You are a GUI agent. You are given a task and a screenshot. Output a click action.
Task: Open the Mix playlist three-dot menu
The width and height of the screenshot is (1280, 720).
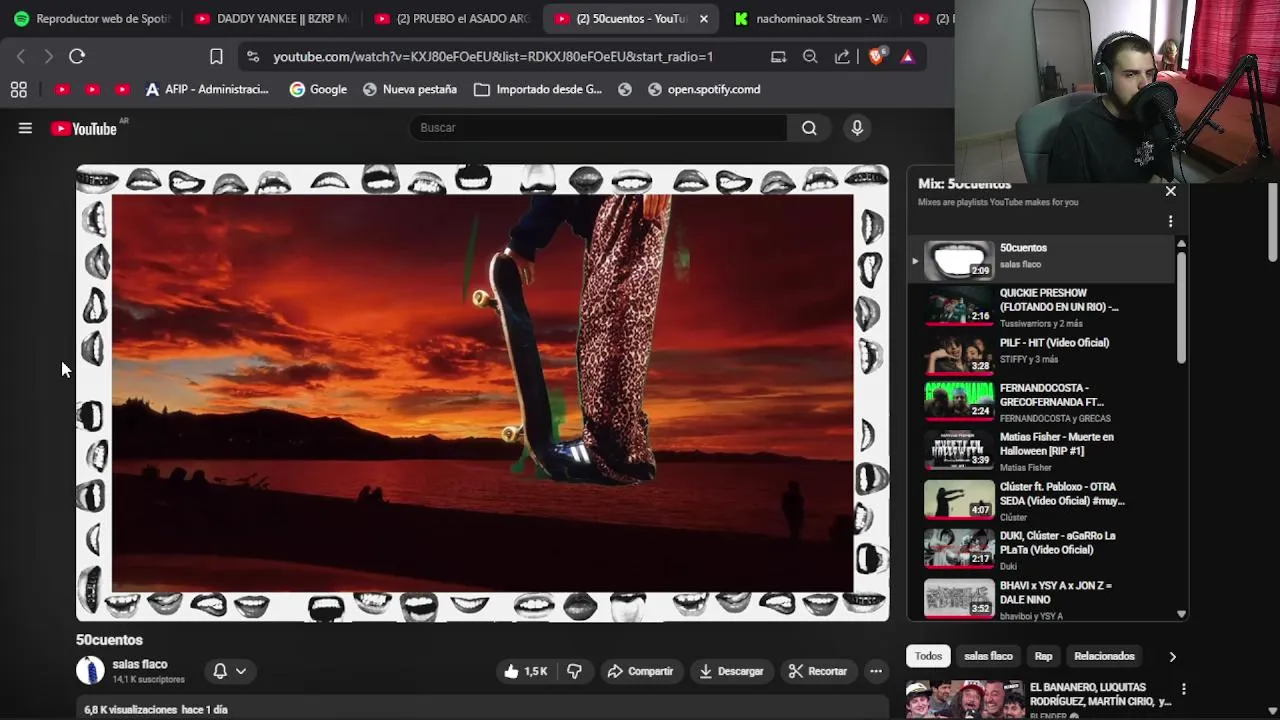(1170, 222)
